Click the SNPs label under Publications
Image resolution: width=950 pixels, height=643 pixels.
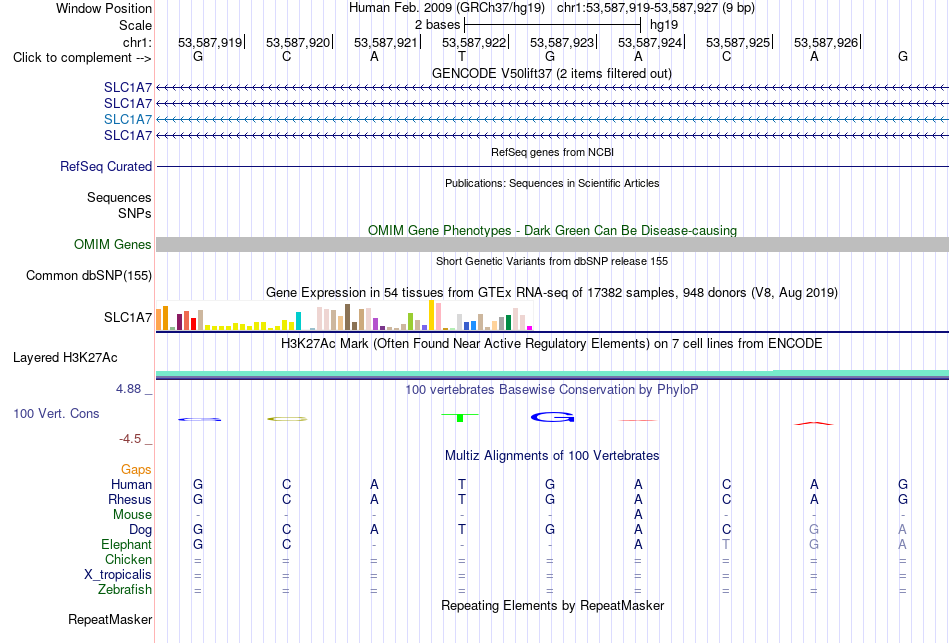click(x=135, y=213)
